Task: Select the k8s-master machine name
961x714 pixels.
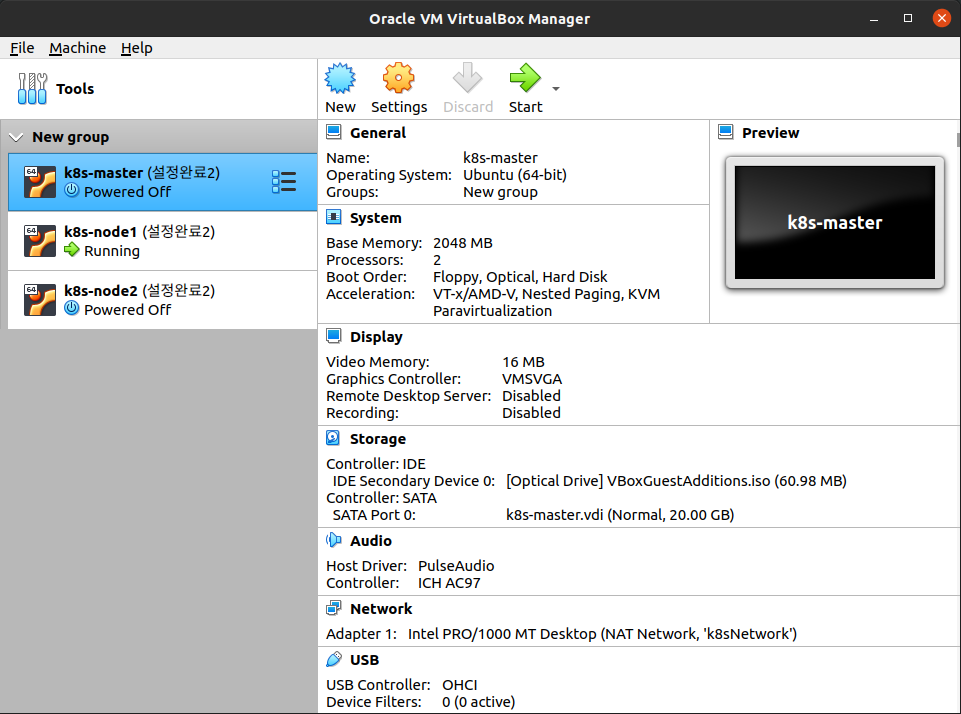Action: (103, 173)
